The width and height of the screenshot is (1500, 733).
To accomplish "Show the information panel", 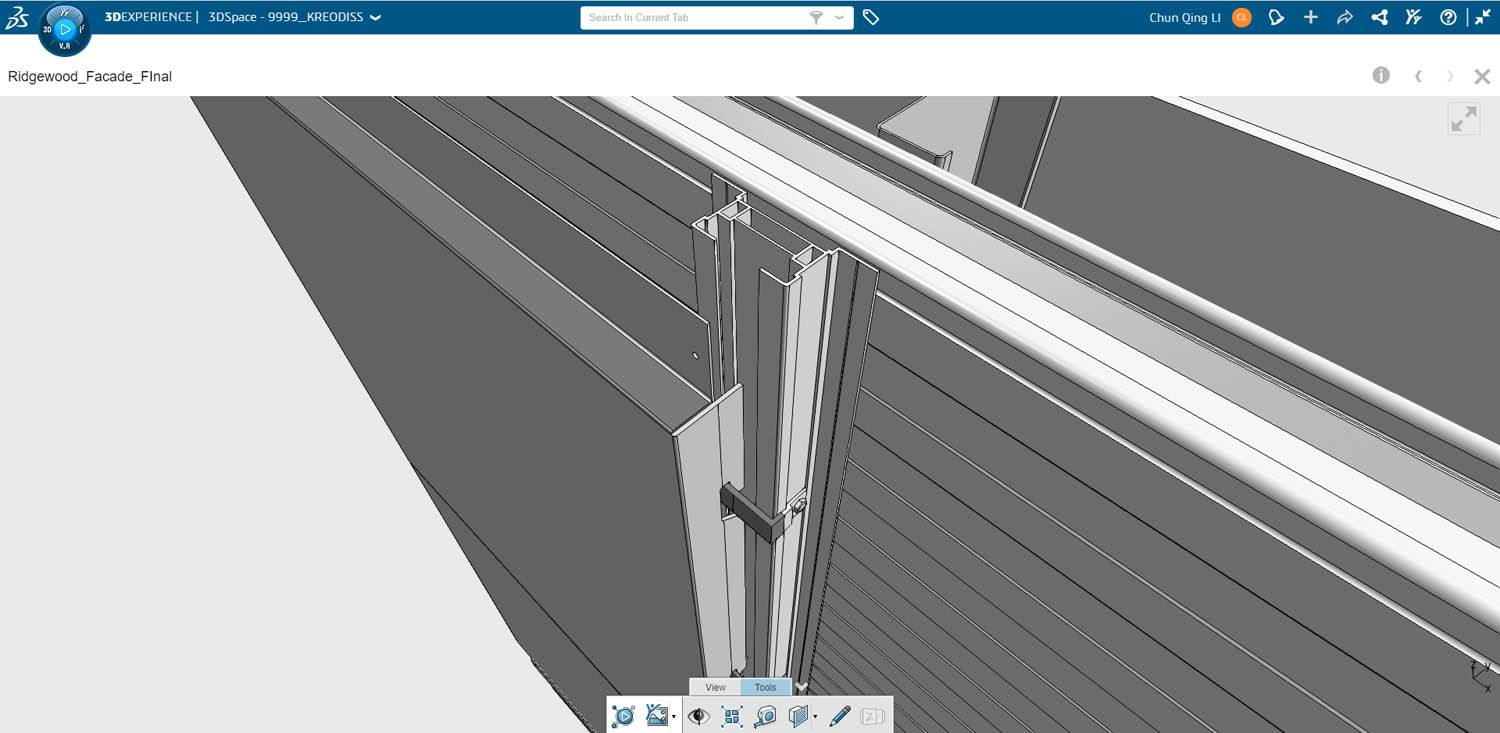I will 1381,76.
